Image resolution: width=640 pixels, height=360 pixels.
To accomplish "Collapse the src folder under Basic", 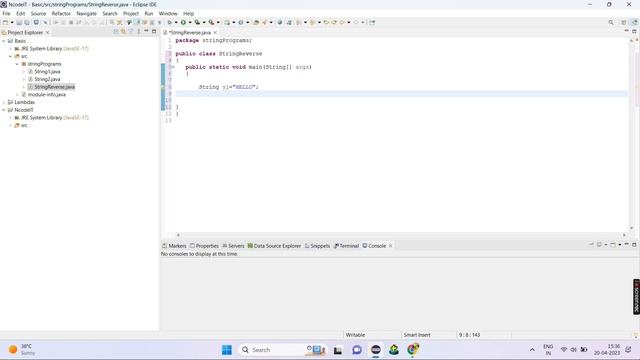I will tap(10, 56).
